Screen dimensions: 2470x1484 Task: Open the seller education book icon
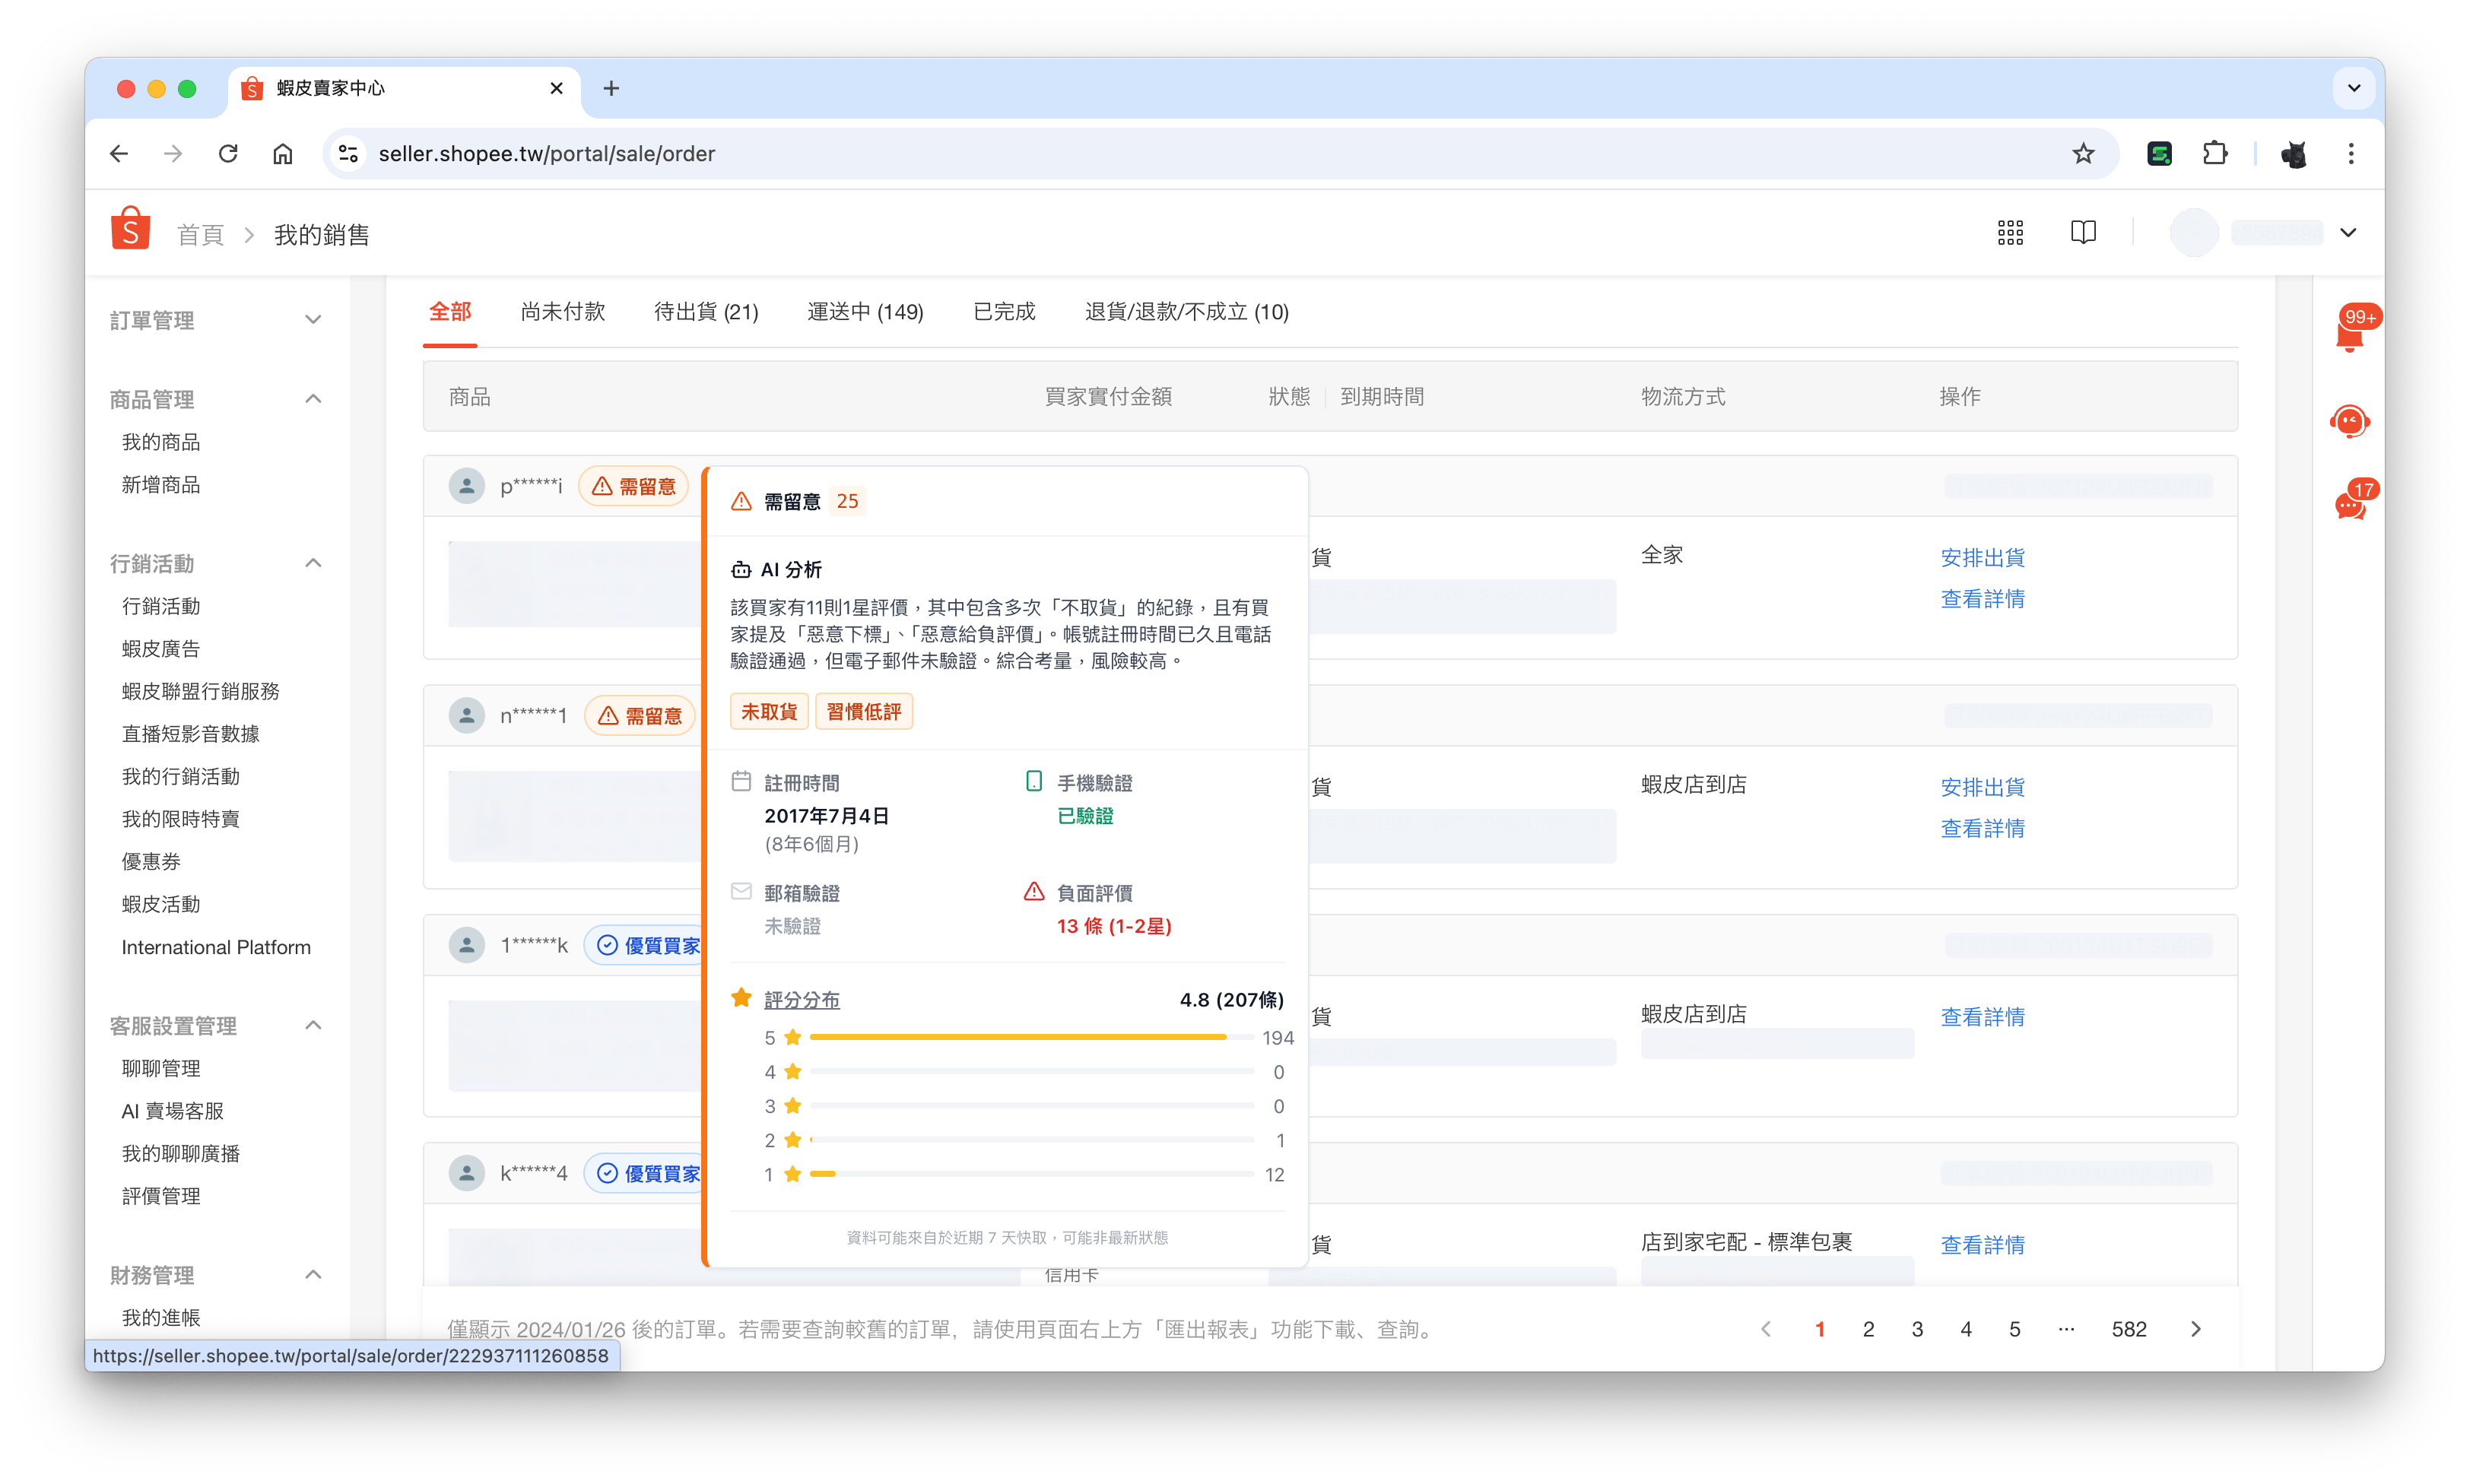[2083, 233]
